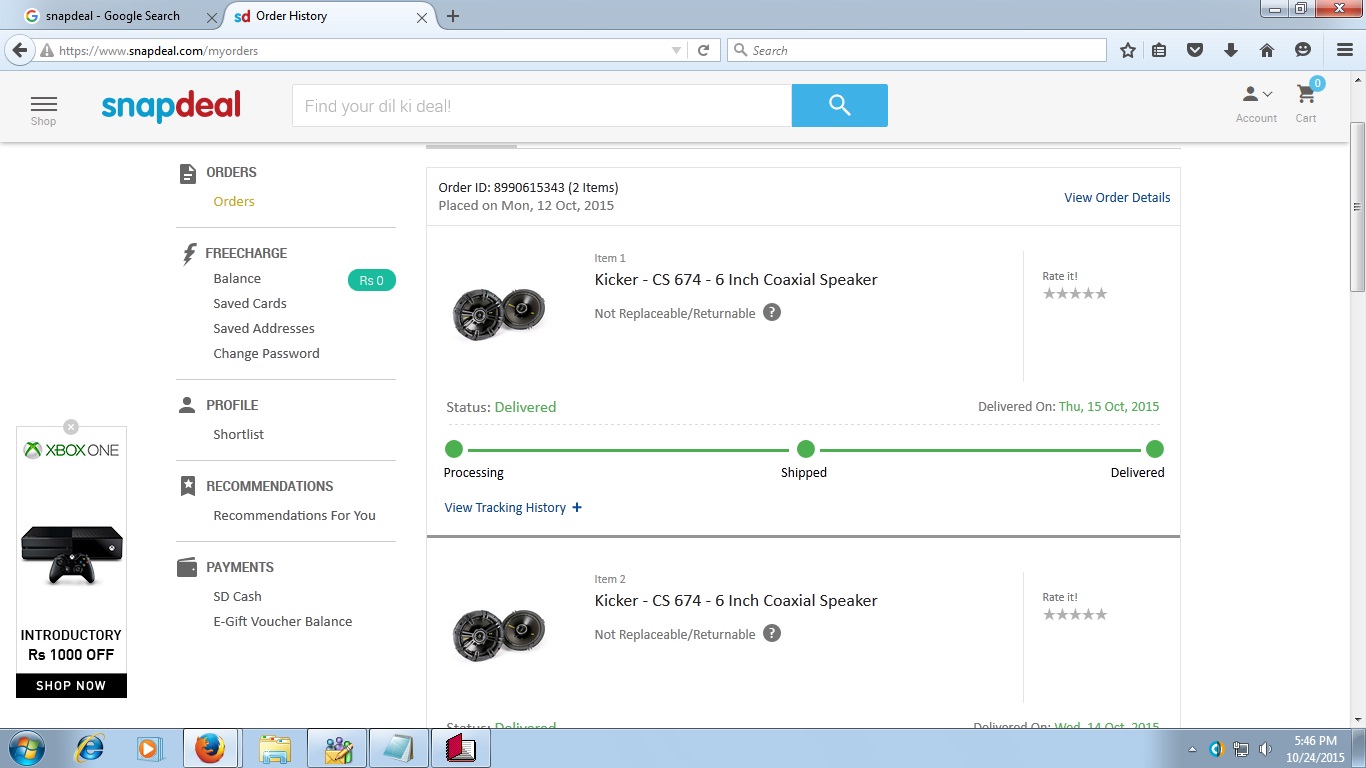This screenshot has width=1366, height=768.
Task: Open Item 2 Kicker CS 674 speaker title
Action: coord(736,601)
